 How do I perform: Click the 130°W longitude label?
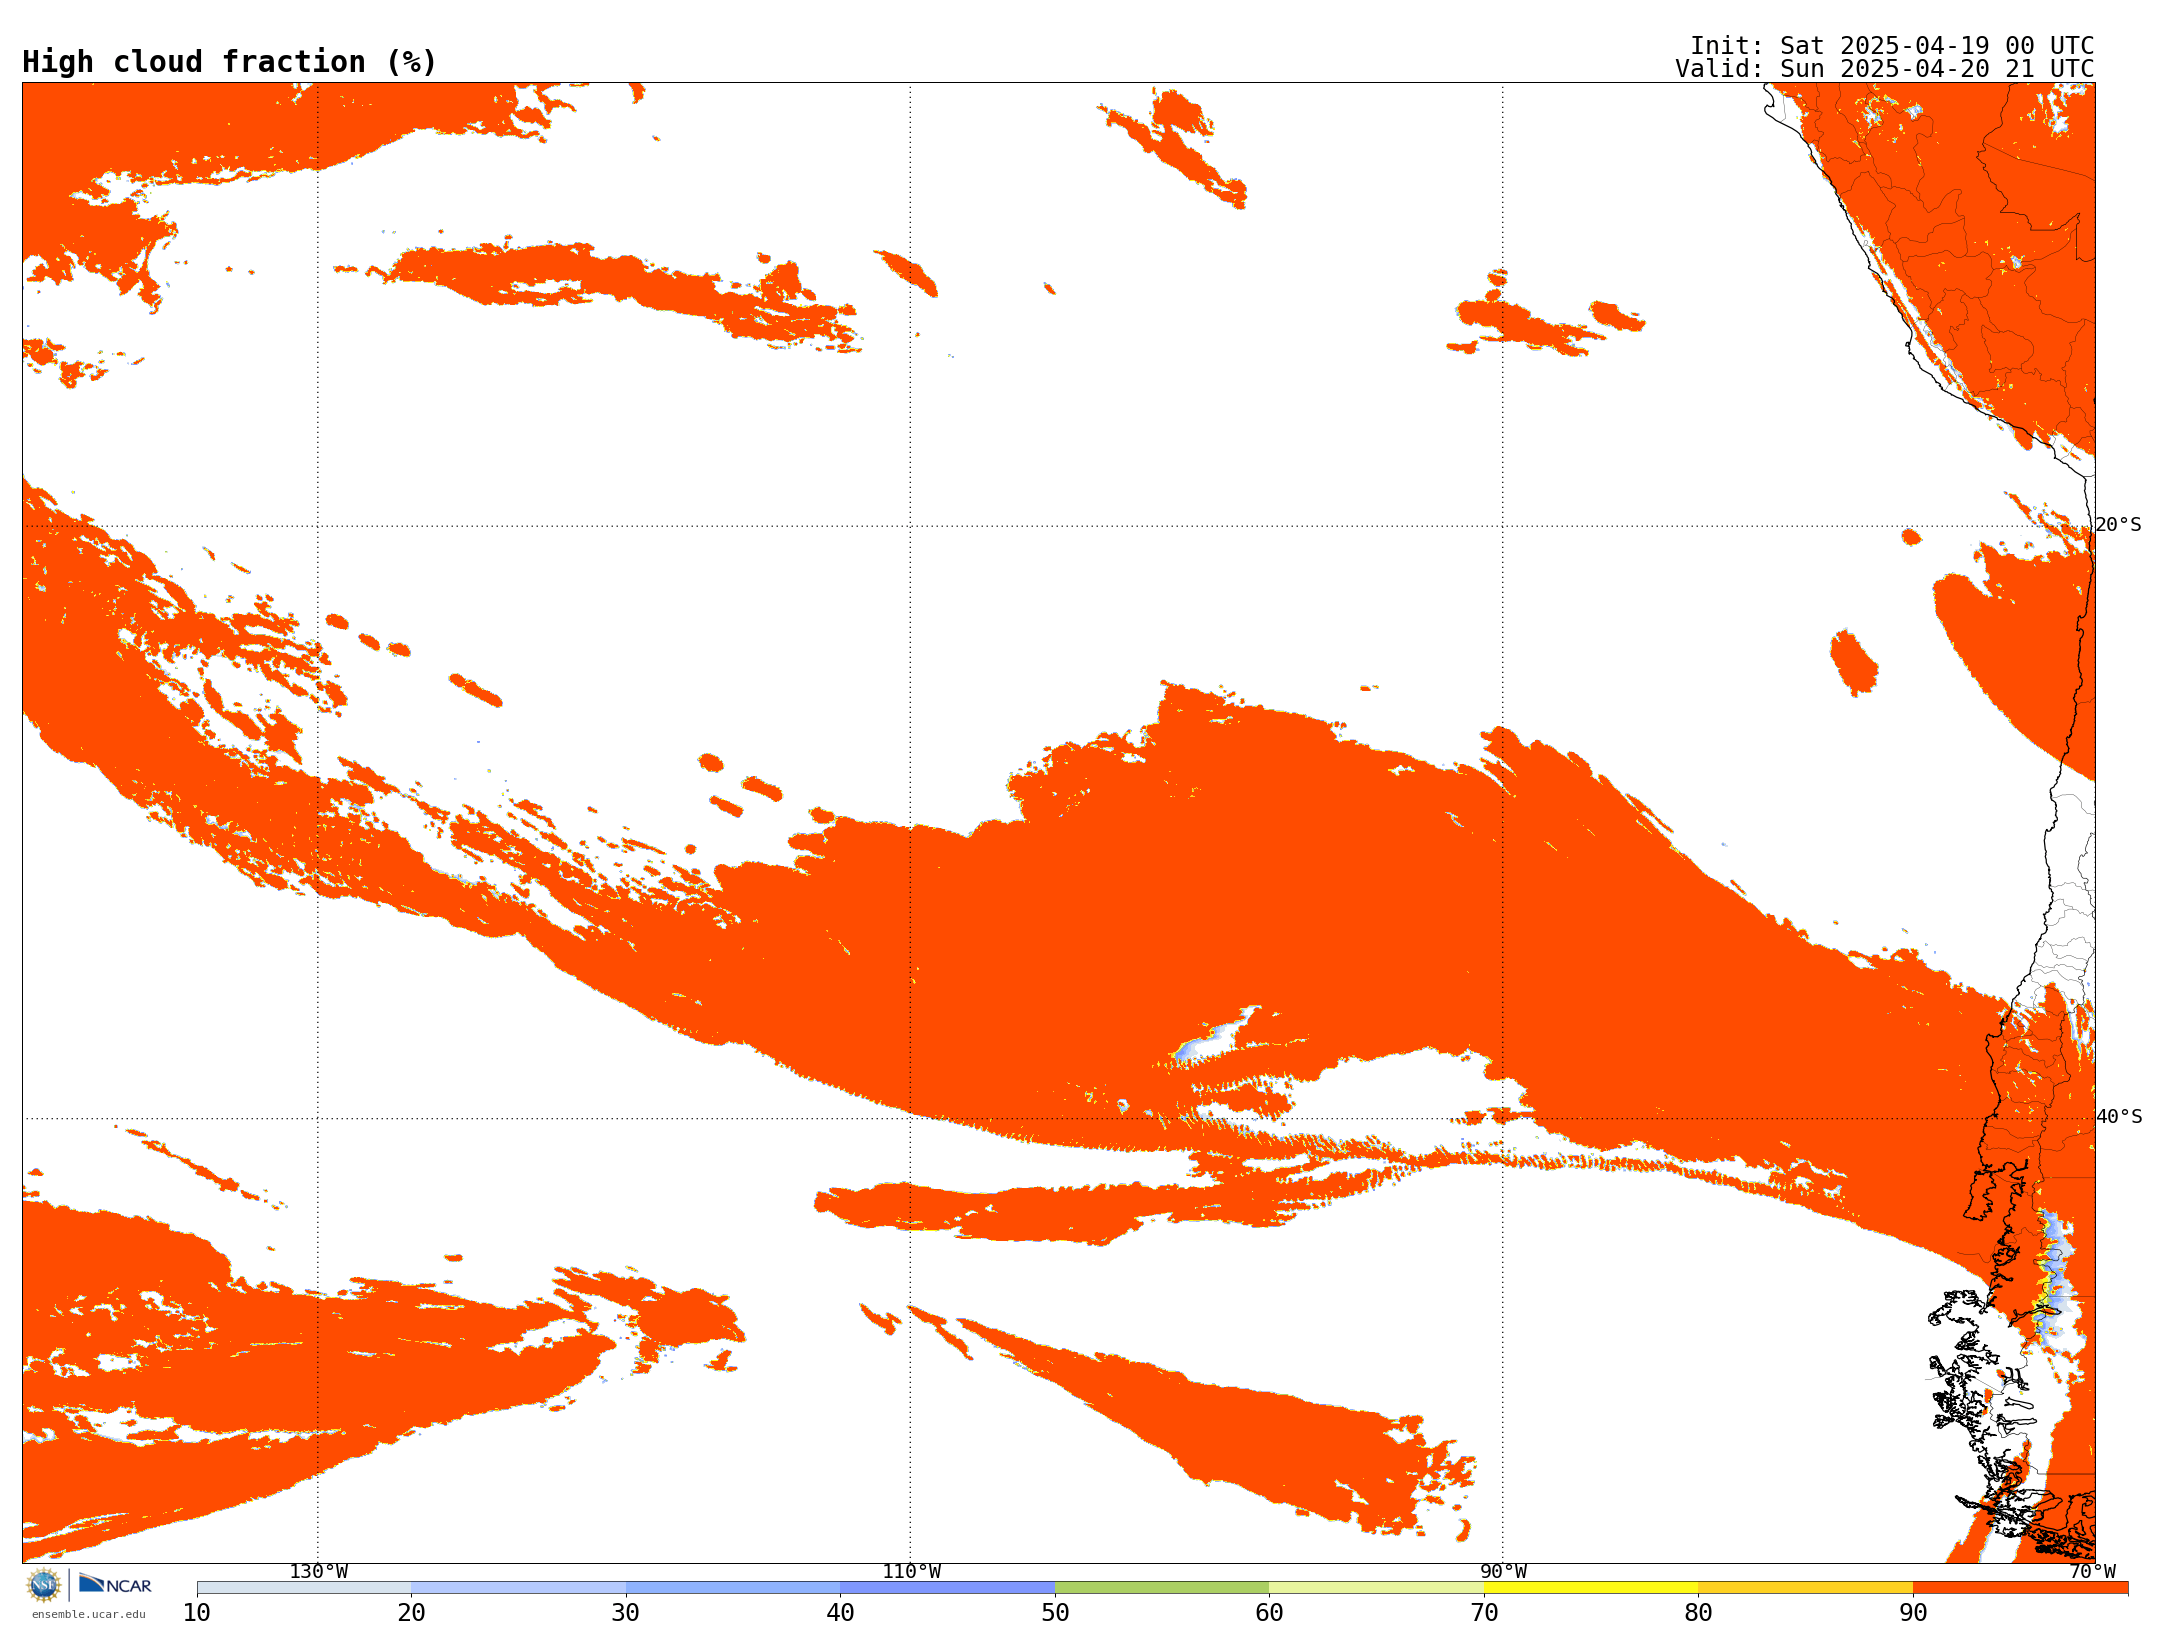click(x=319, y=1572)
